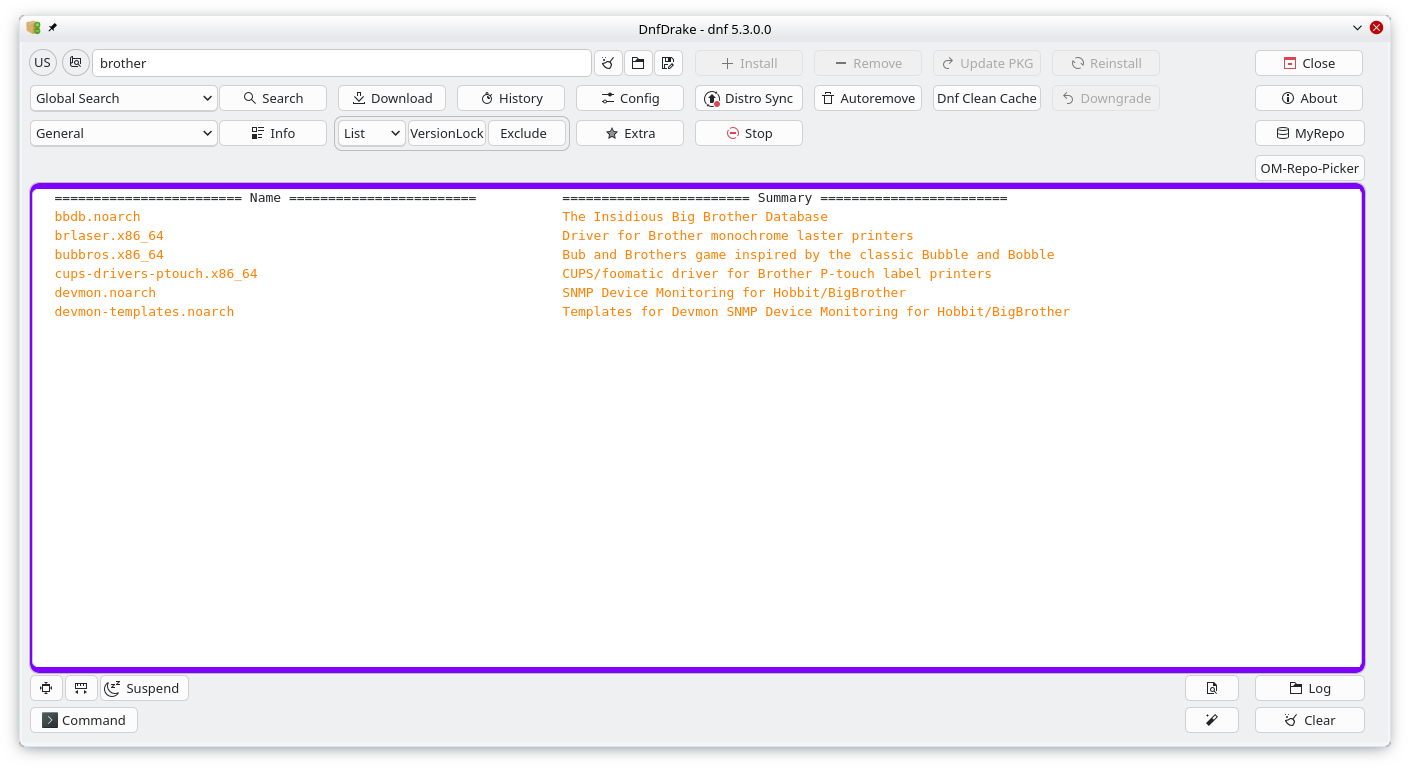Image resolution: width=1410 pixels, height=770 pixels.
Task: Click the document search icon left of Log
Action: pyautogui.click(x=1211, y=688)
